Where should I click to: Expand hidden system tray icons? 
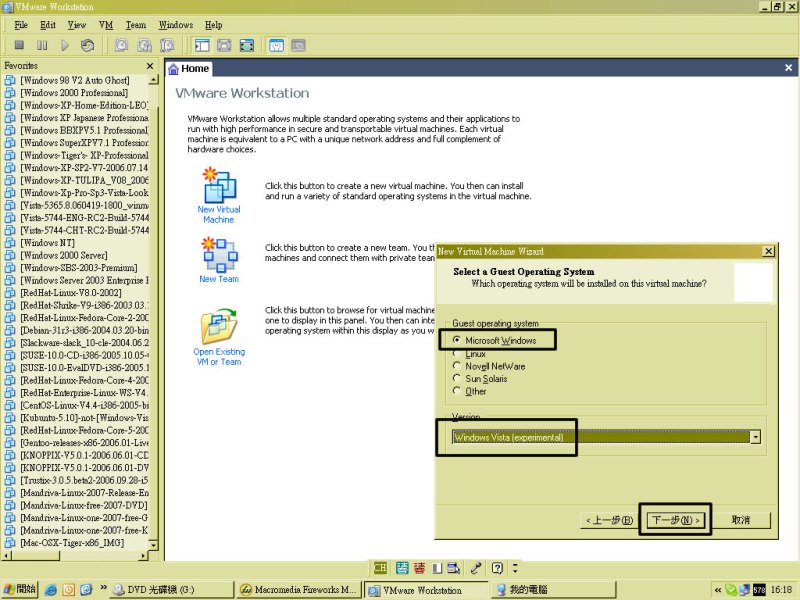pyautogui.click(x=718, y=590)
